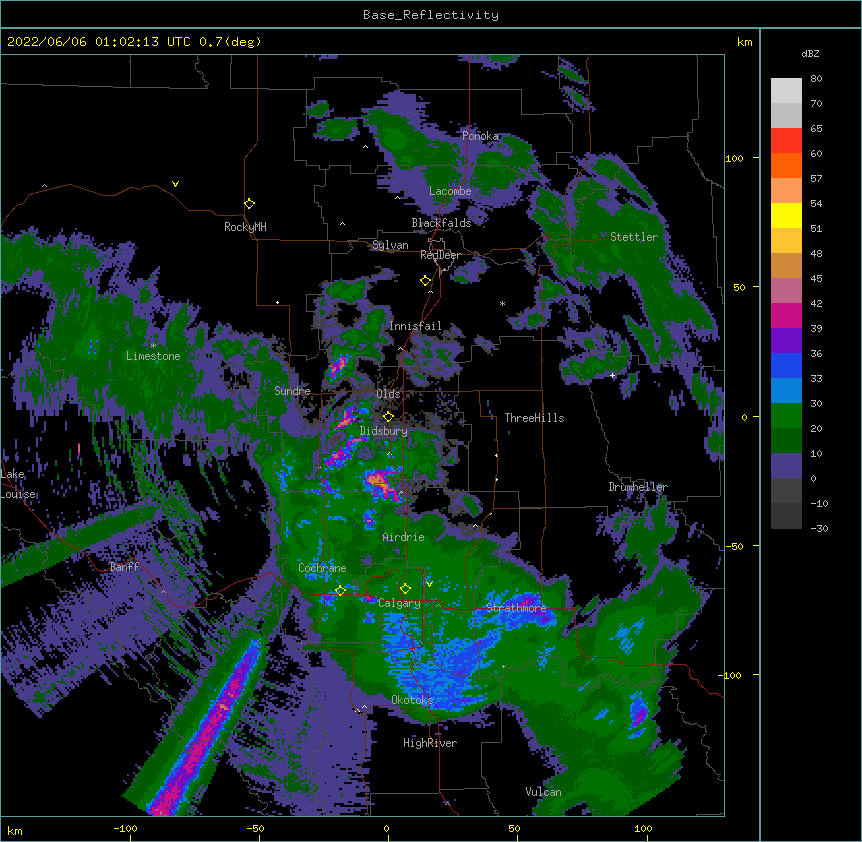Image resolution: width=862 pixels, height=842 pixels.
Task: Click the Didsbury label
Action: pyautogui.click(x=384, y=431)
